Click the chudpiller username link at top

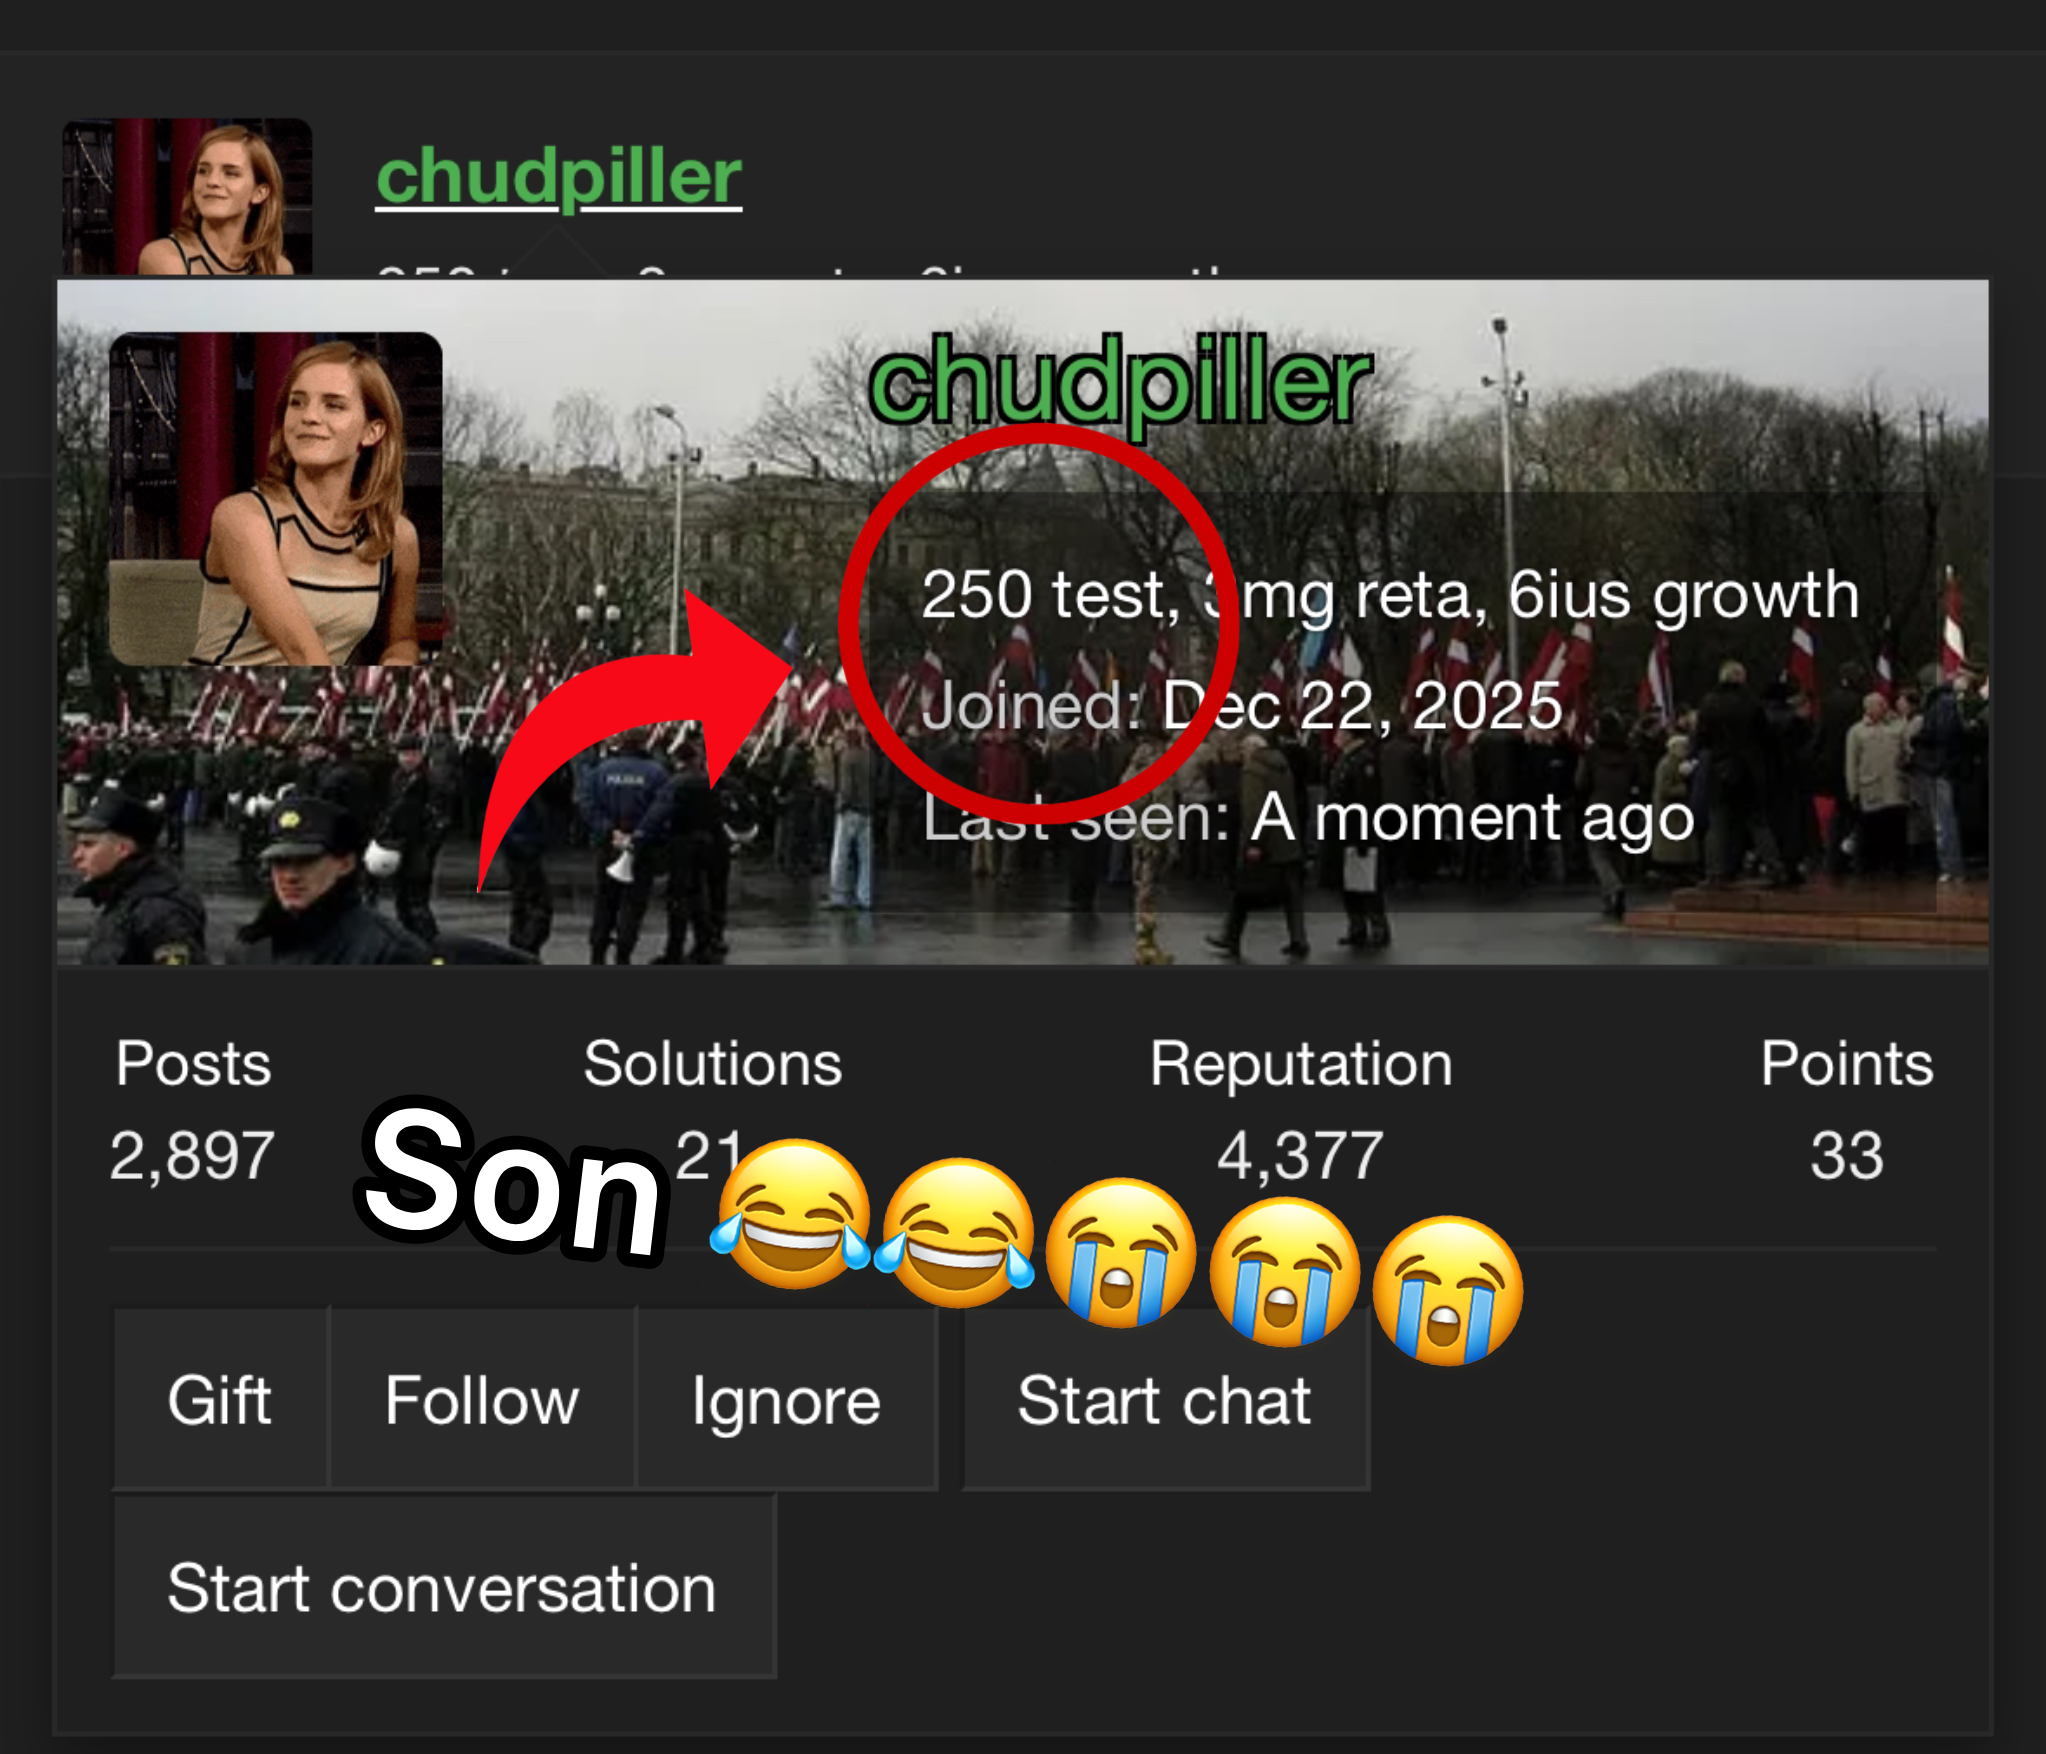(x=558, y=177)
